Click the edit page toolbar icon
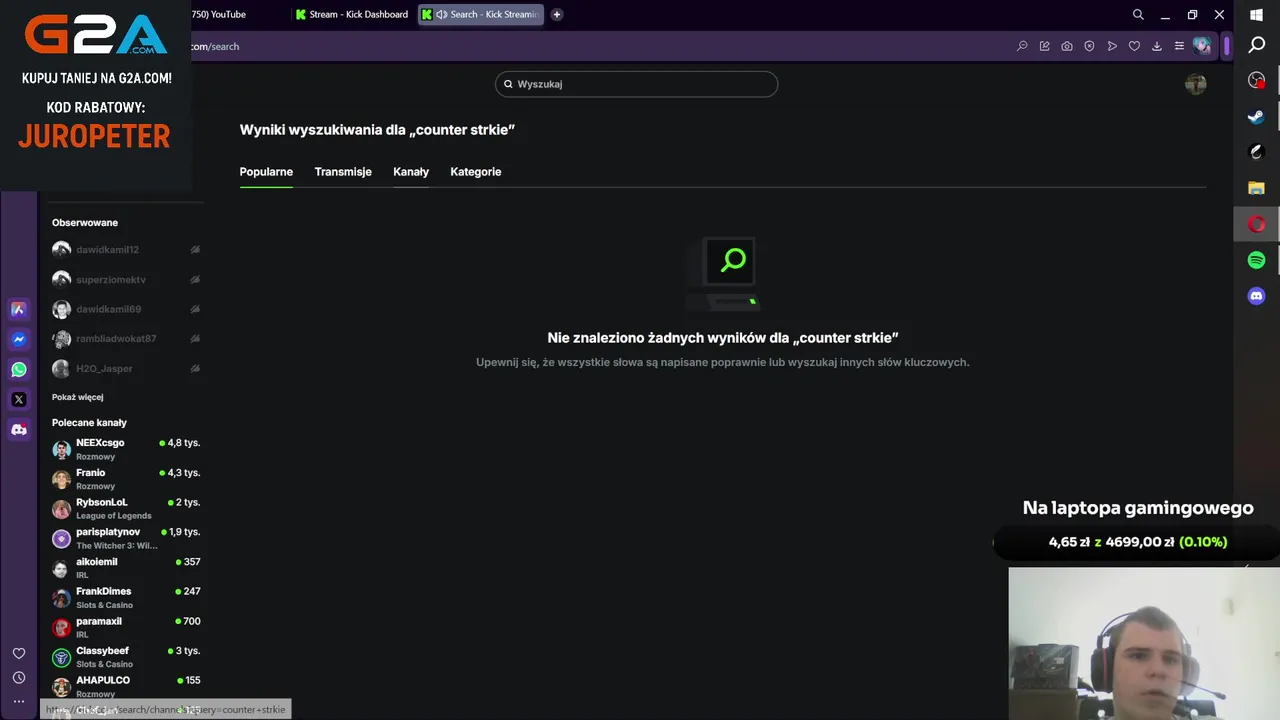This screenshot has height=720, width=1280. 1044,46
